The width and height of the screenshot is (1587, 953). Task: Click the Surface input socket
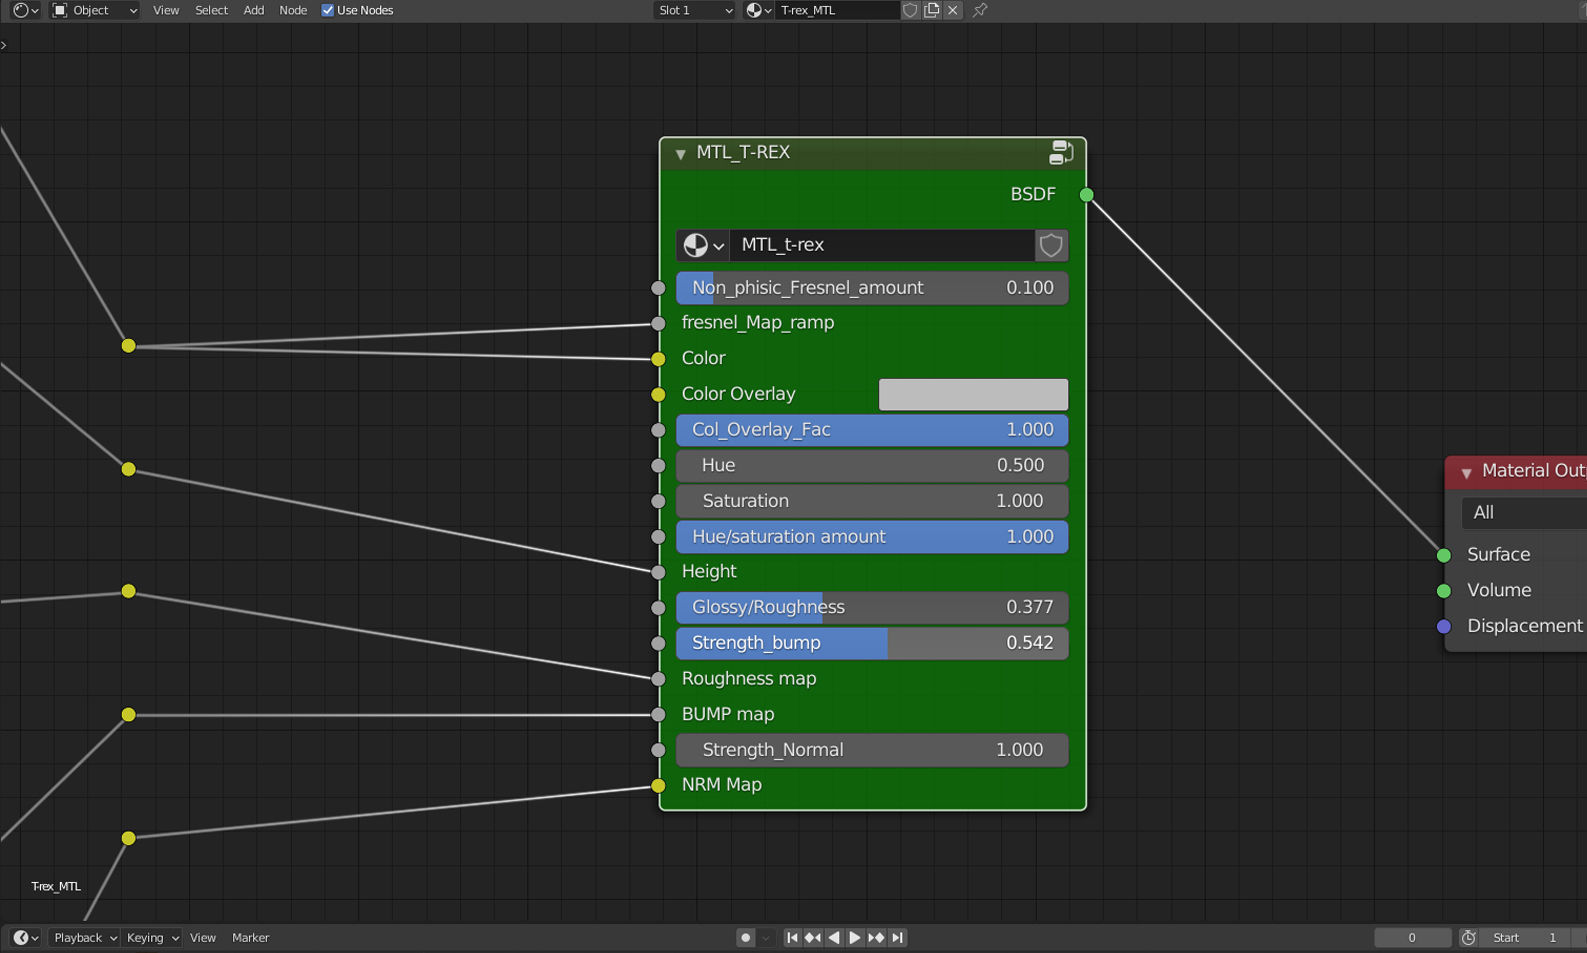tap(1444, 555)
